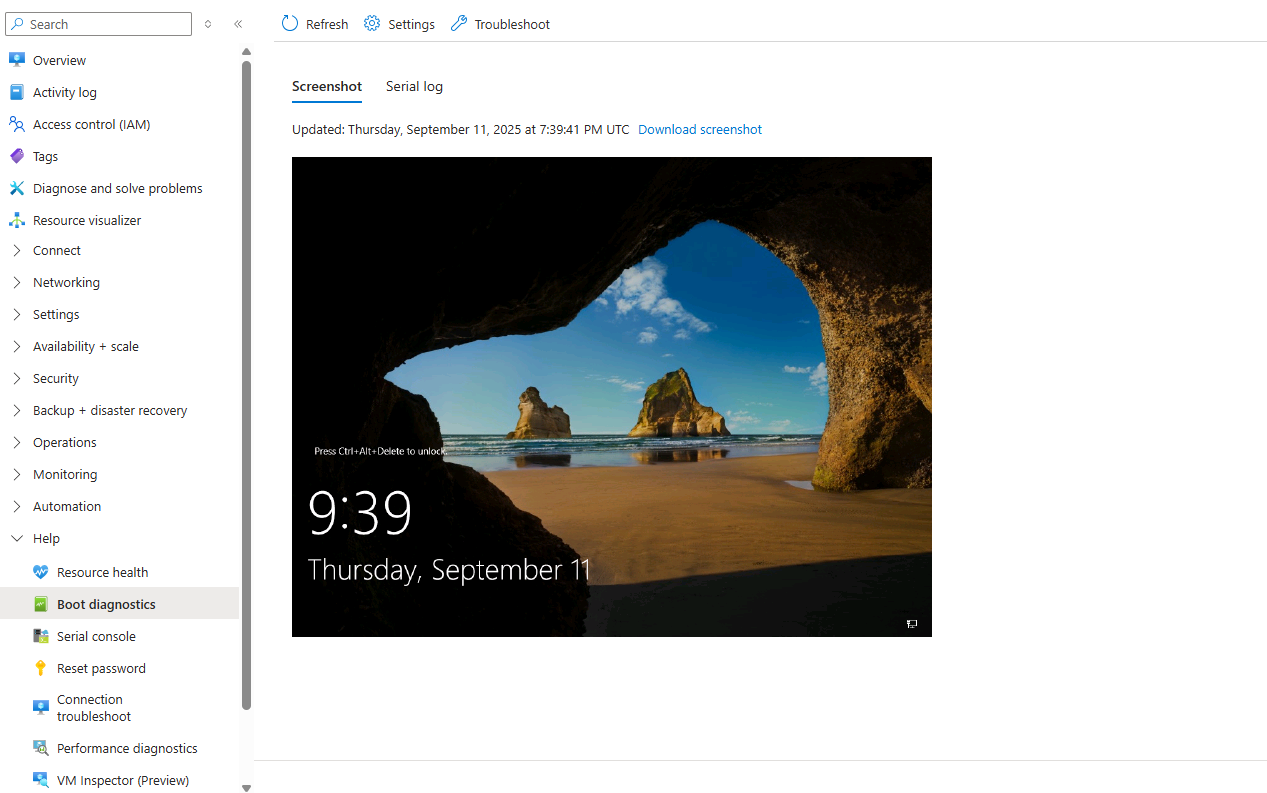Click the Performance diagnostics icon
Image resolution: width=1267 pixels, height=793 pixels.
click(41, 748)
